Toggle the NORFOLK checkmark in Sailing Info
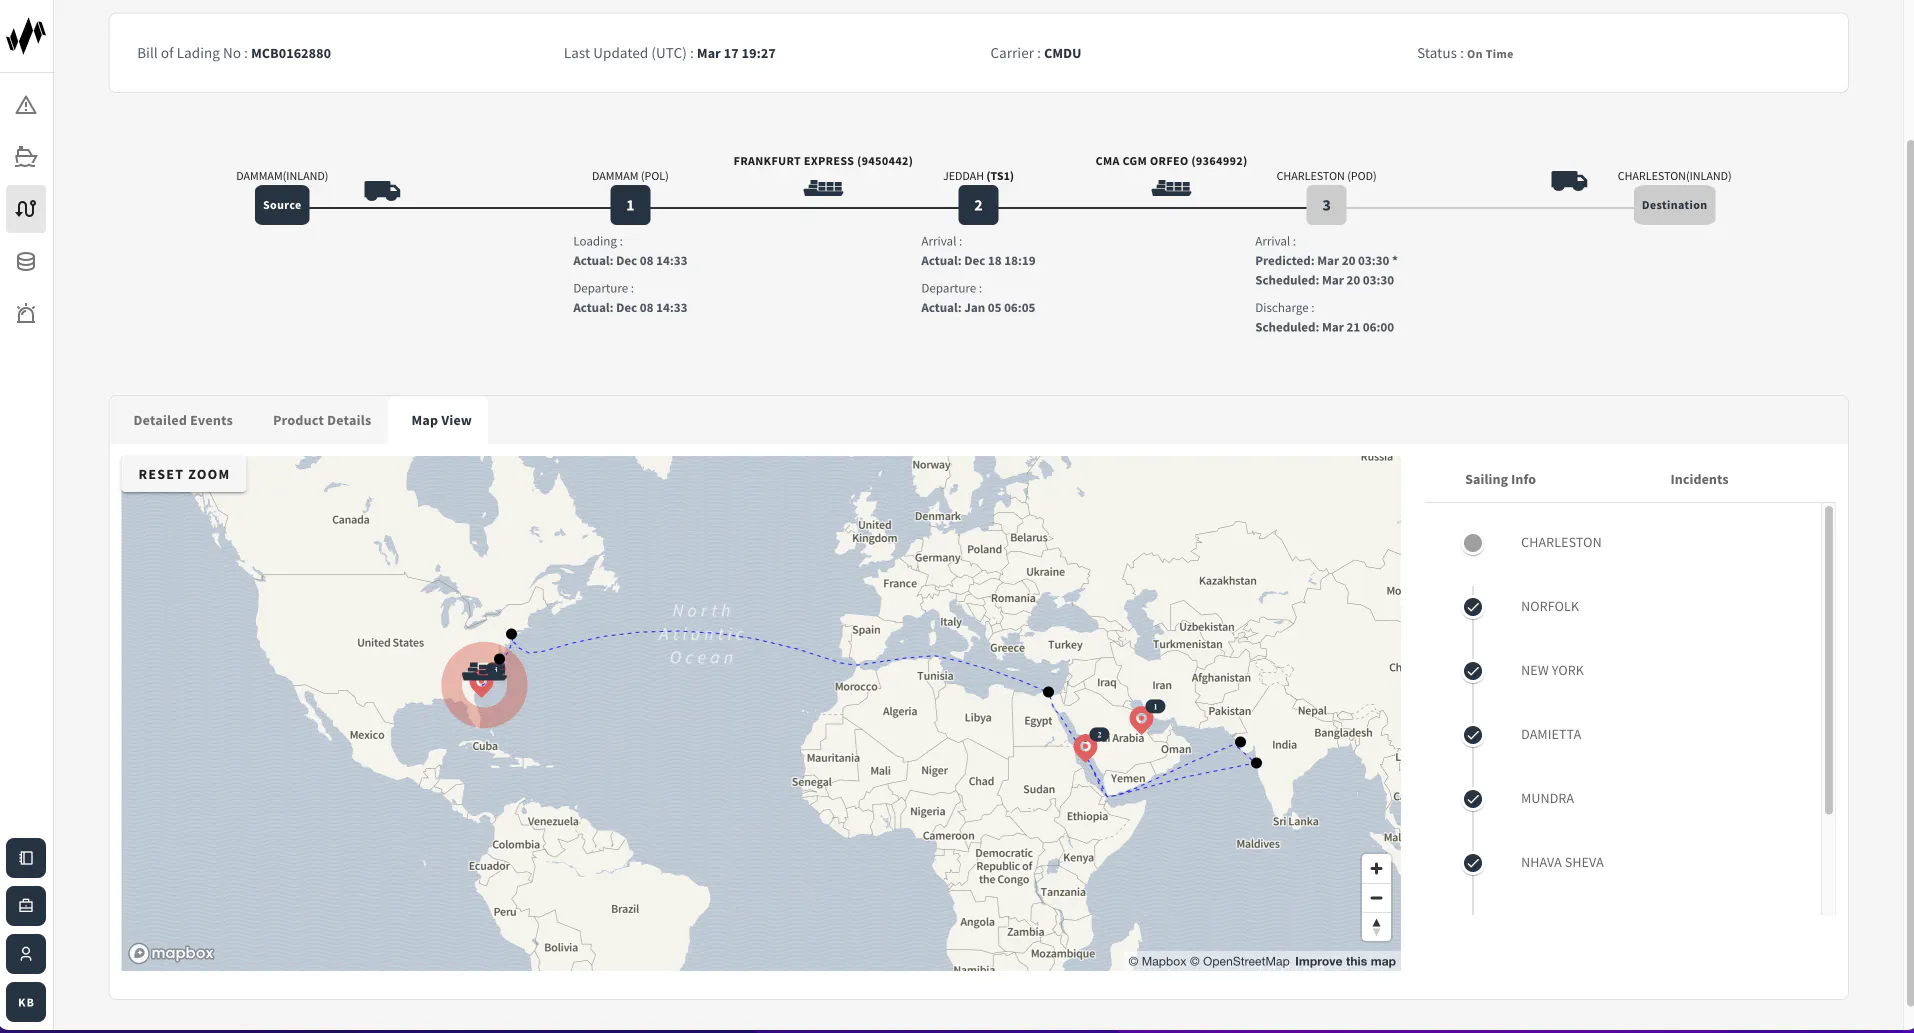The image size is (1914, 1033). click(1473, 607)
